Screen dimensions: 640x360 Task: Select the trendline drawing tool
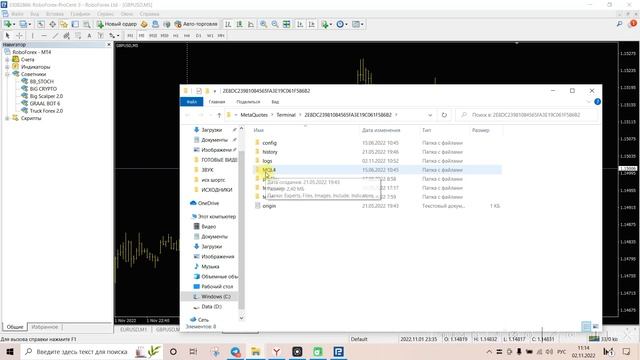pos(55,36)
